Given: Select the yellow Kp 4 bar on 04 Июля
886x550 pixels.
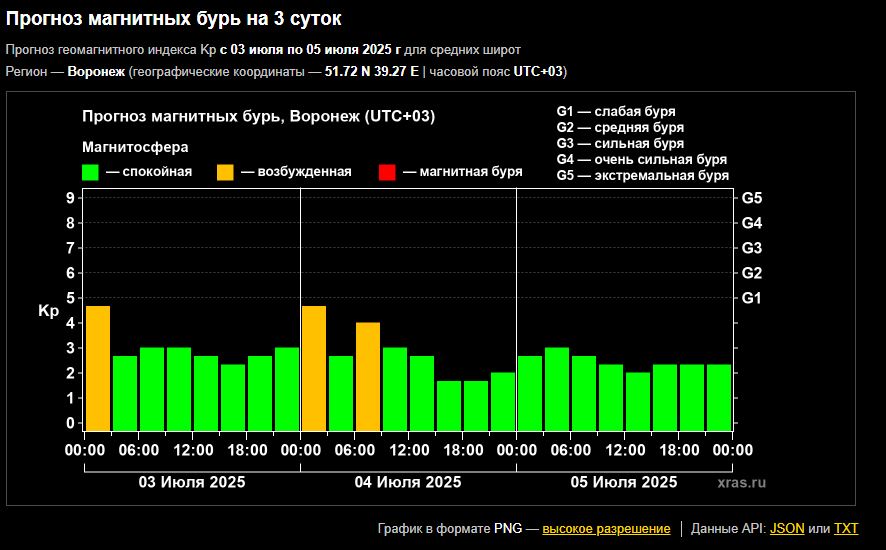Looking at the screenshot, I should pyautogui.click(x=368, y=376).
